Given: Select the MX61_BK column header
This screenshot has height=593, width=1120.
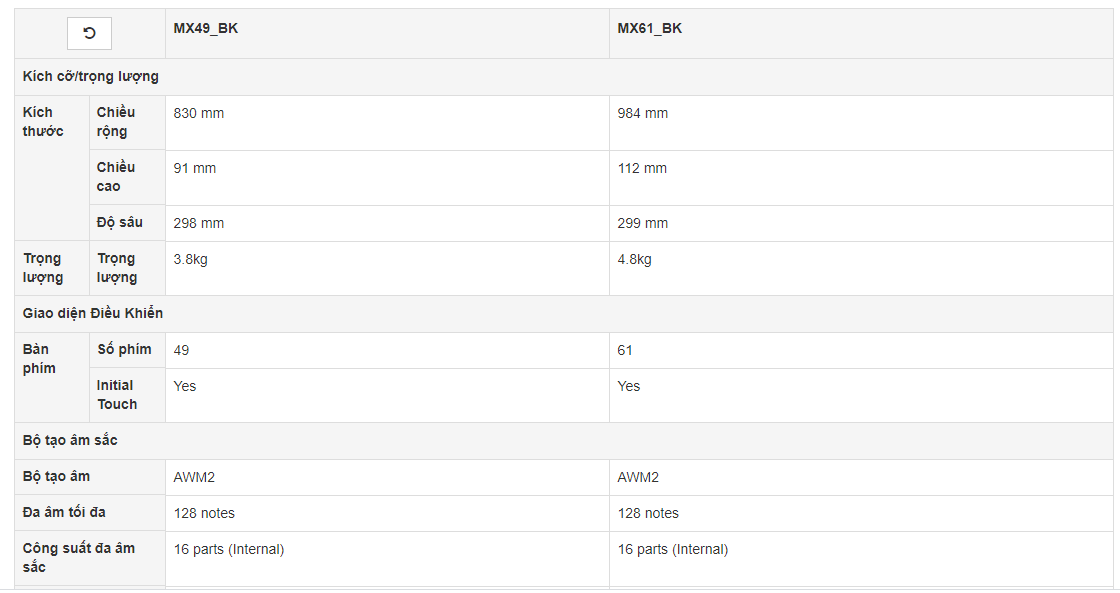Looking at the screenshot, I should [649, 29].
